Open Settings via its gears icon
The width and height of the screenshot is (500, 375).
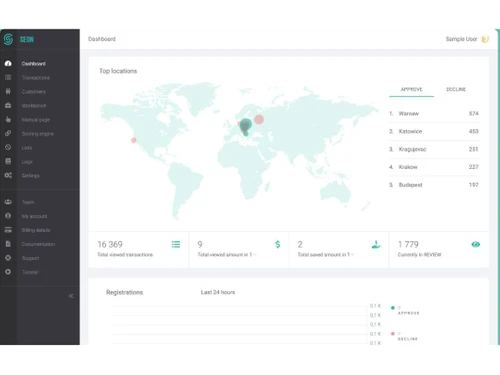tap(8, 175)
